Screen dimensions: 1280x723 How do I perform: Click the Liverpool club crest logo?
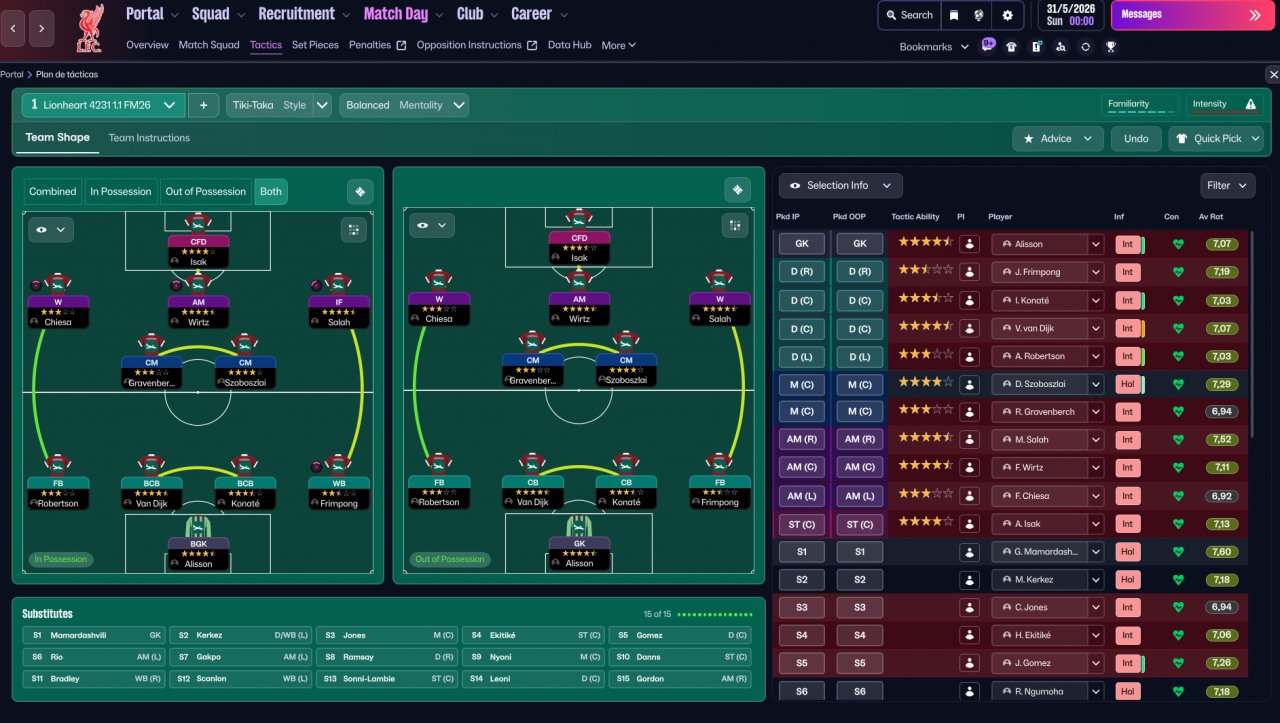[90, 29]
